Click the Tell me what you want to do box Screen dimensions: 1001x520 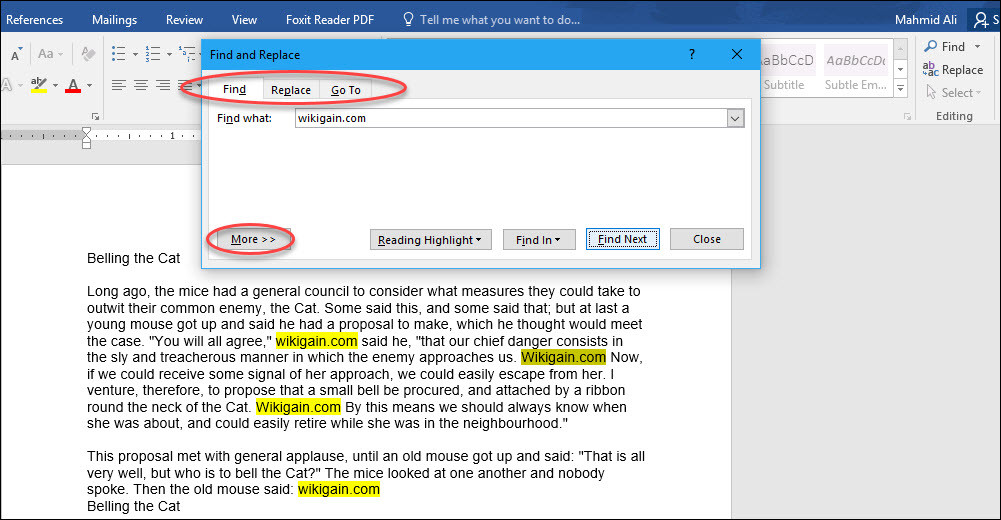[x=492, y=20]
